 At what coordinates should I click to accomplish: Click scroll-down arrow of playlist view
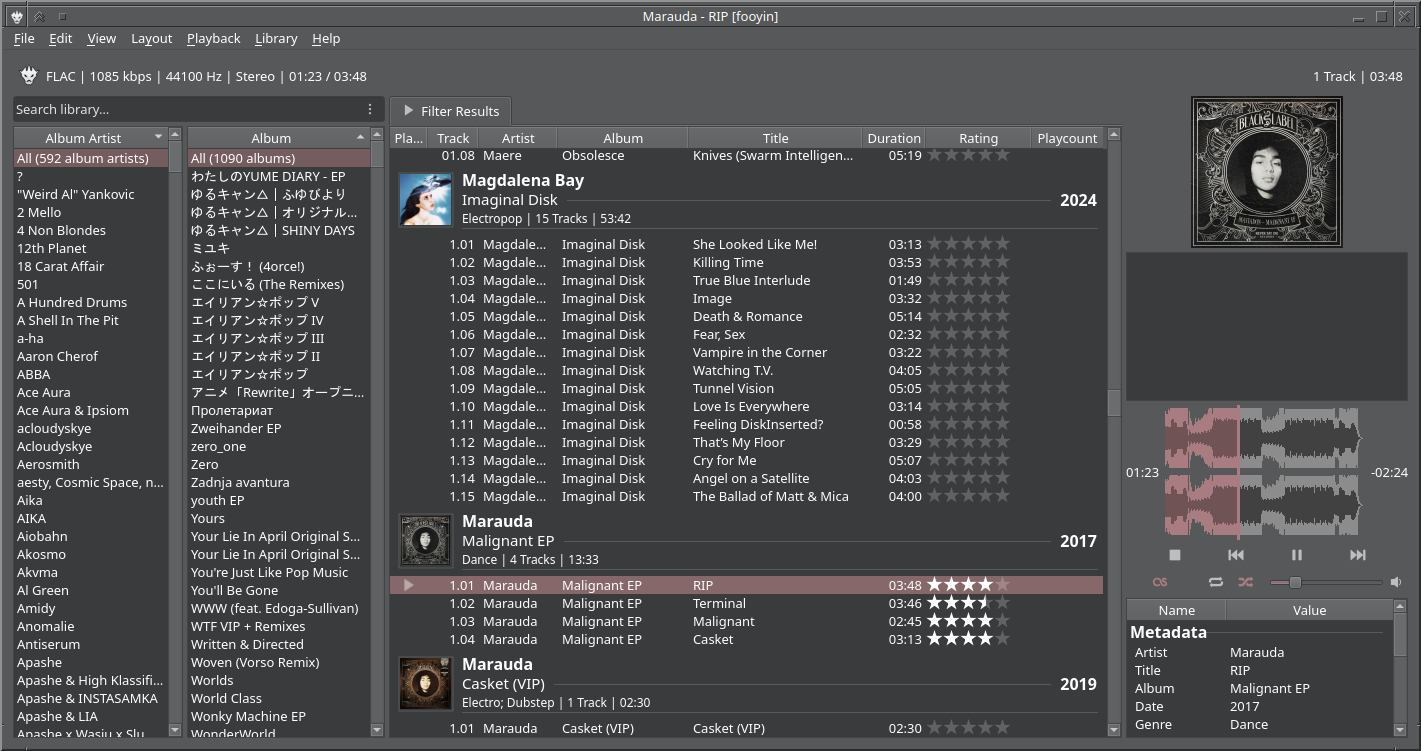click(x=1114, y=731)
